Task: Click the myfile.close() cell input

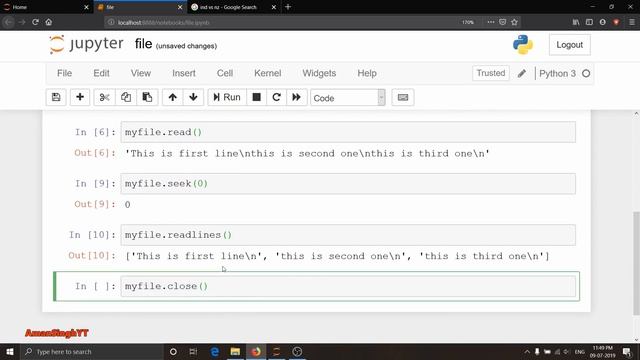Action: coord(348,286)
